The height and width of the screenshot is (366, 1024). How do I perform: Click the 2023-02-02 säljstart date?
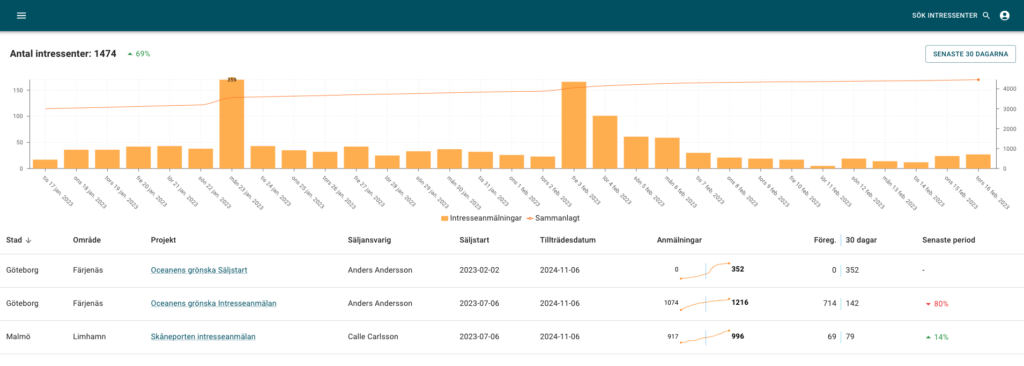(x=479, y=270)
